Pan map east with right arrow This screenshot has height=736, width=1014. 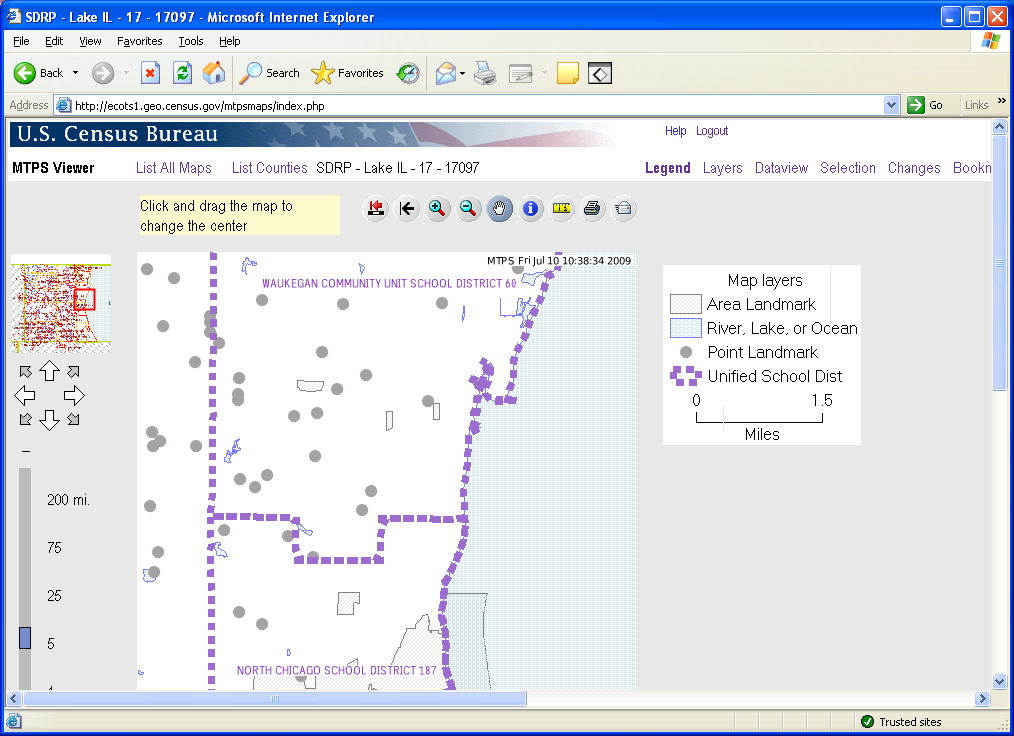pos(74,396)
